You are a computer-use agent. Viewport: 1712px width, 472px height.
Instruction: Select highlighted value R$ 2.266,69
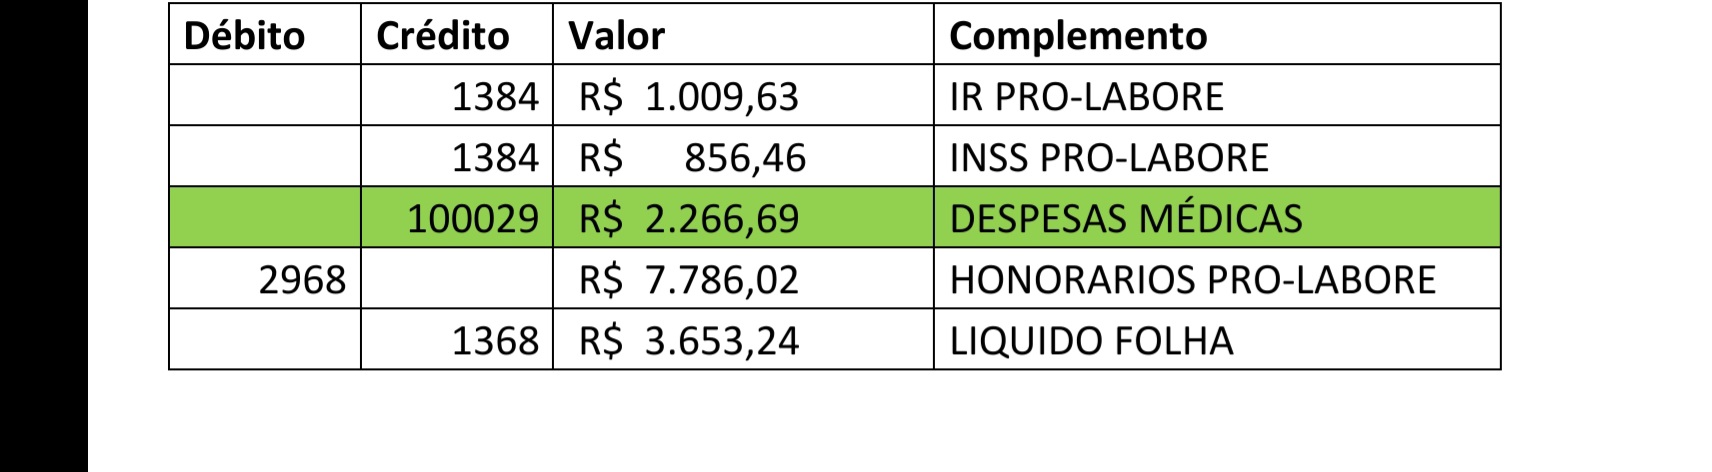(x=743, y=218)
